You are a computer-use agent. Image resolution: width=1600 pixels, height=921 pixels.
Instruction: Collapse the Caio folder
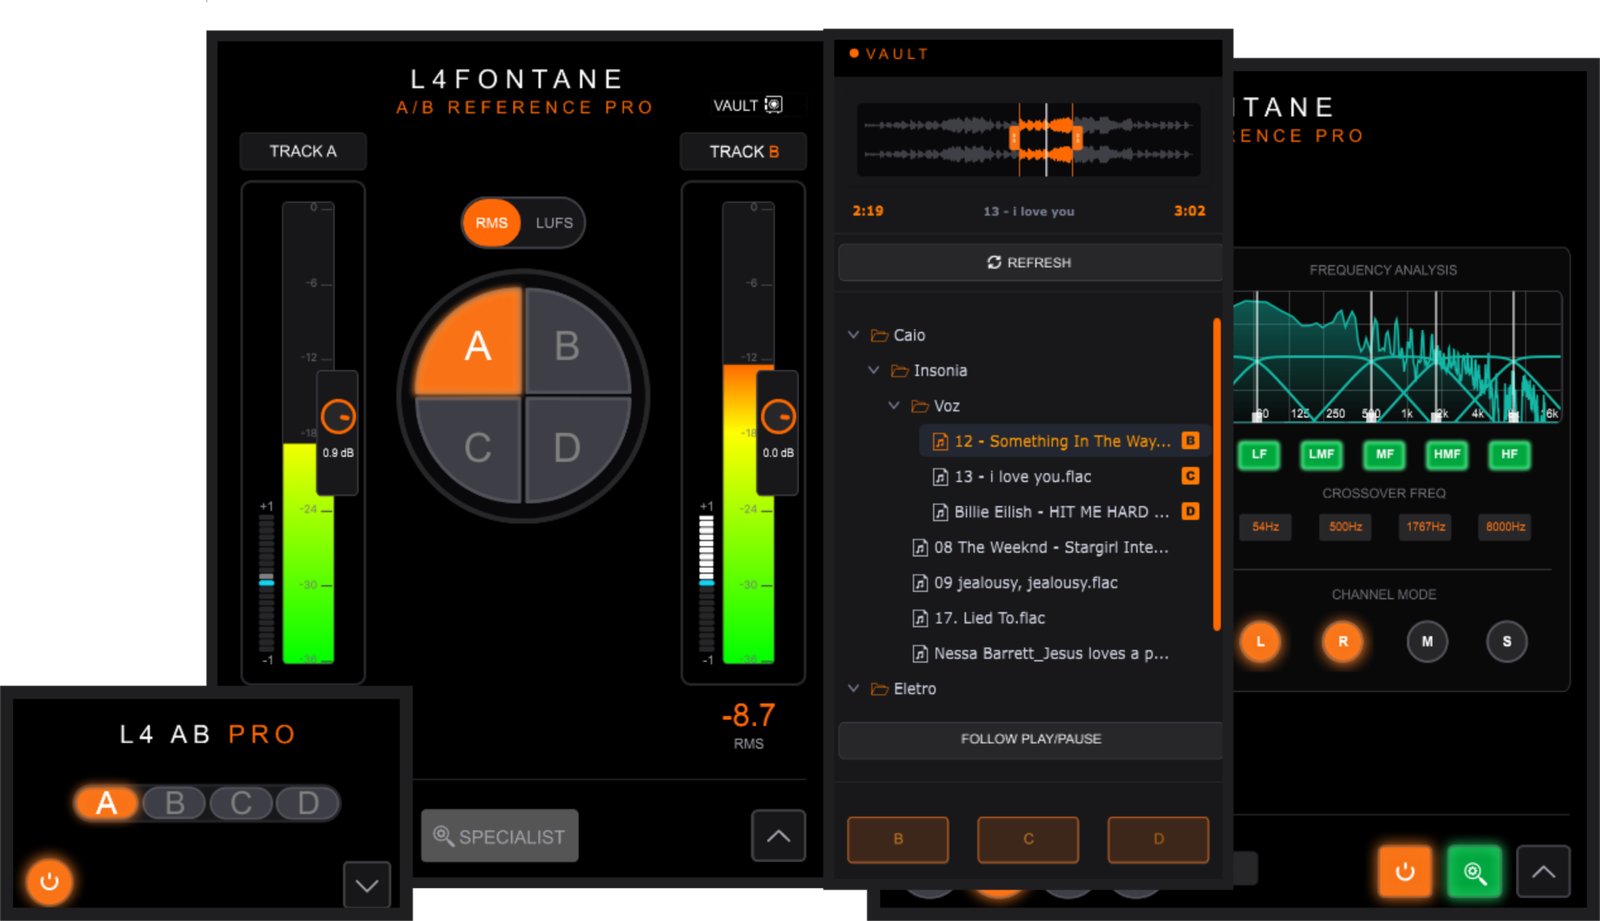pos(853,335)
